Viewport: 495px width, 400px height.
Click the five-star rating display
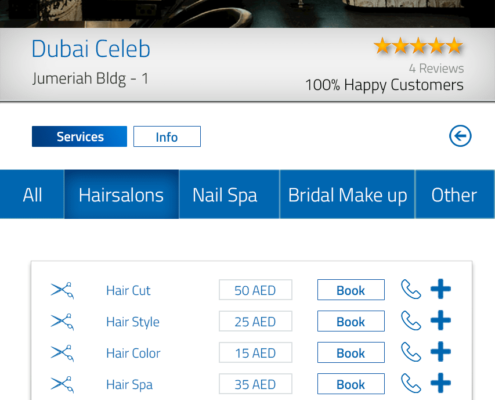click(x=419, y=46)
